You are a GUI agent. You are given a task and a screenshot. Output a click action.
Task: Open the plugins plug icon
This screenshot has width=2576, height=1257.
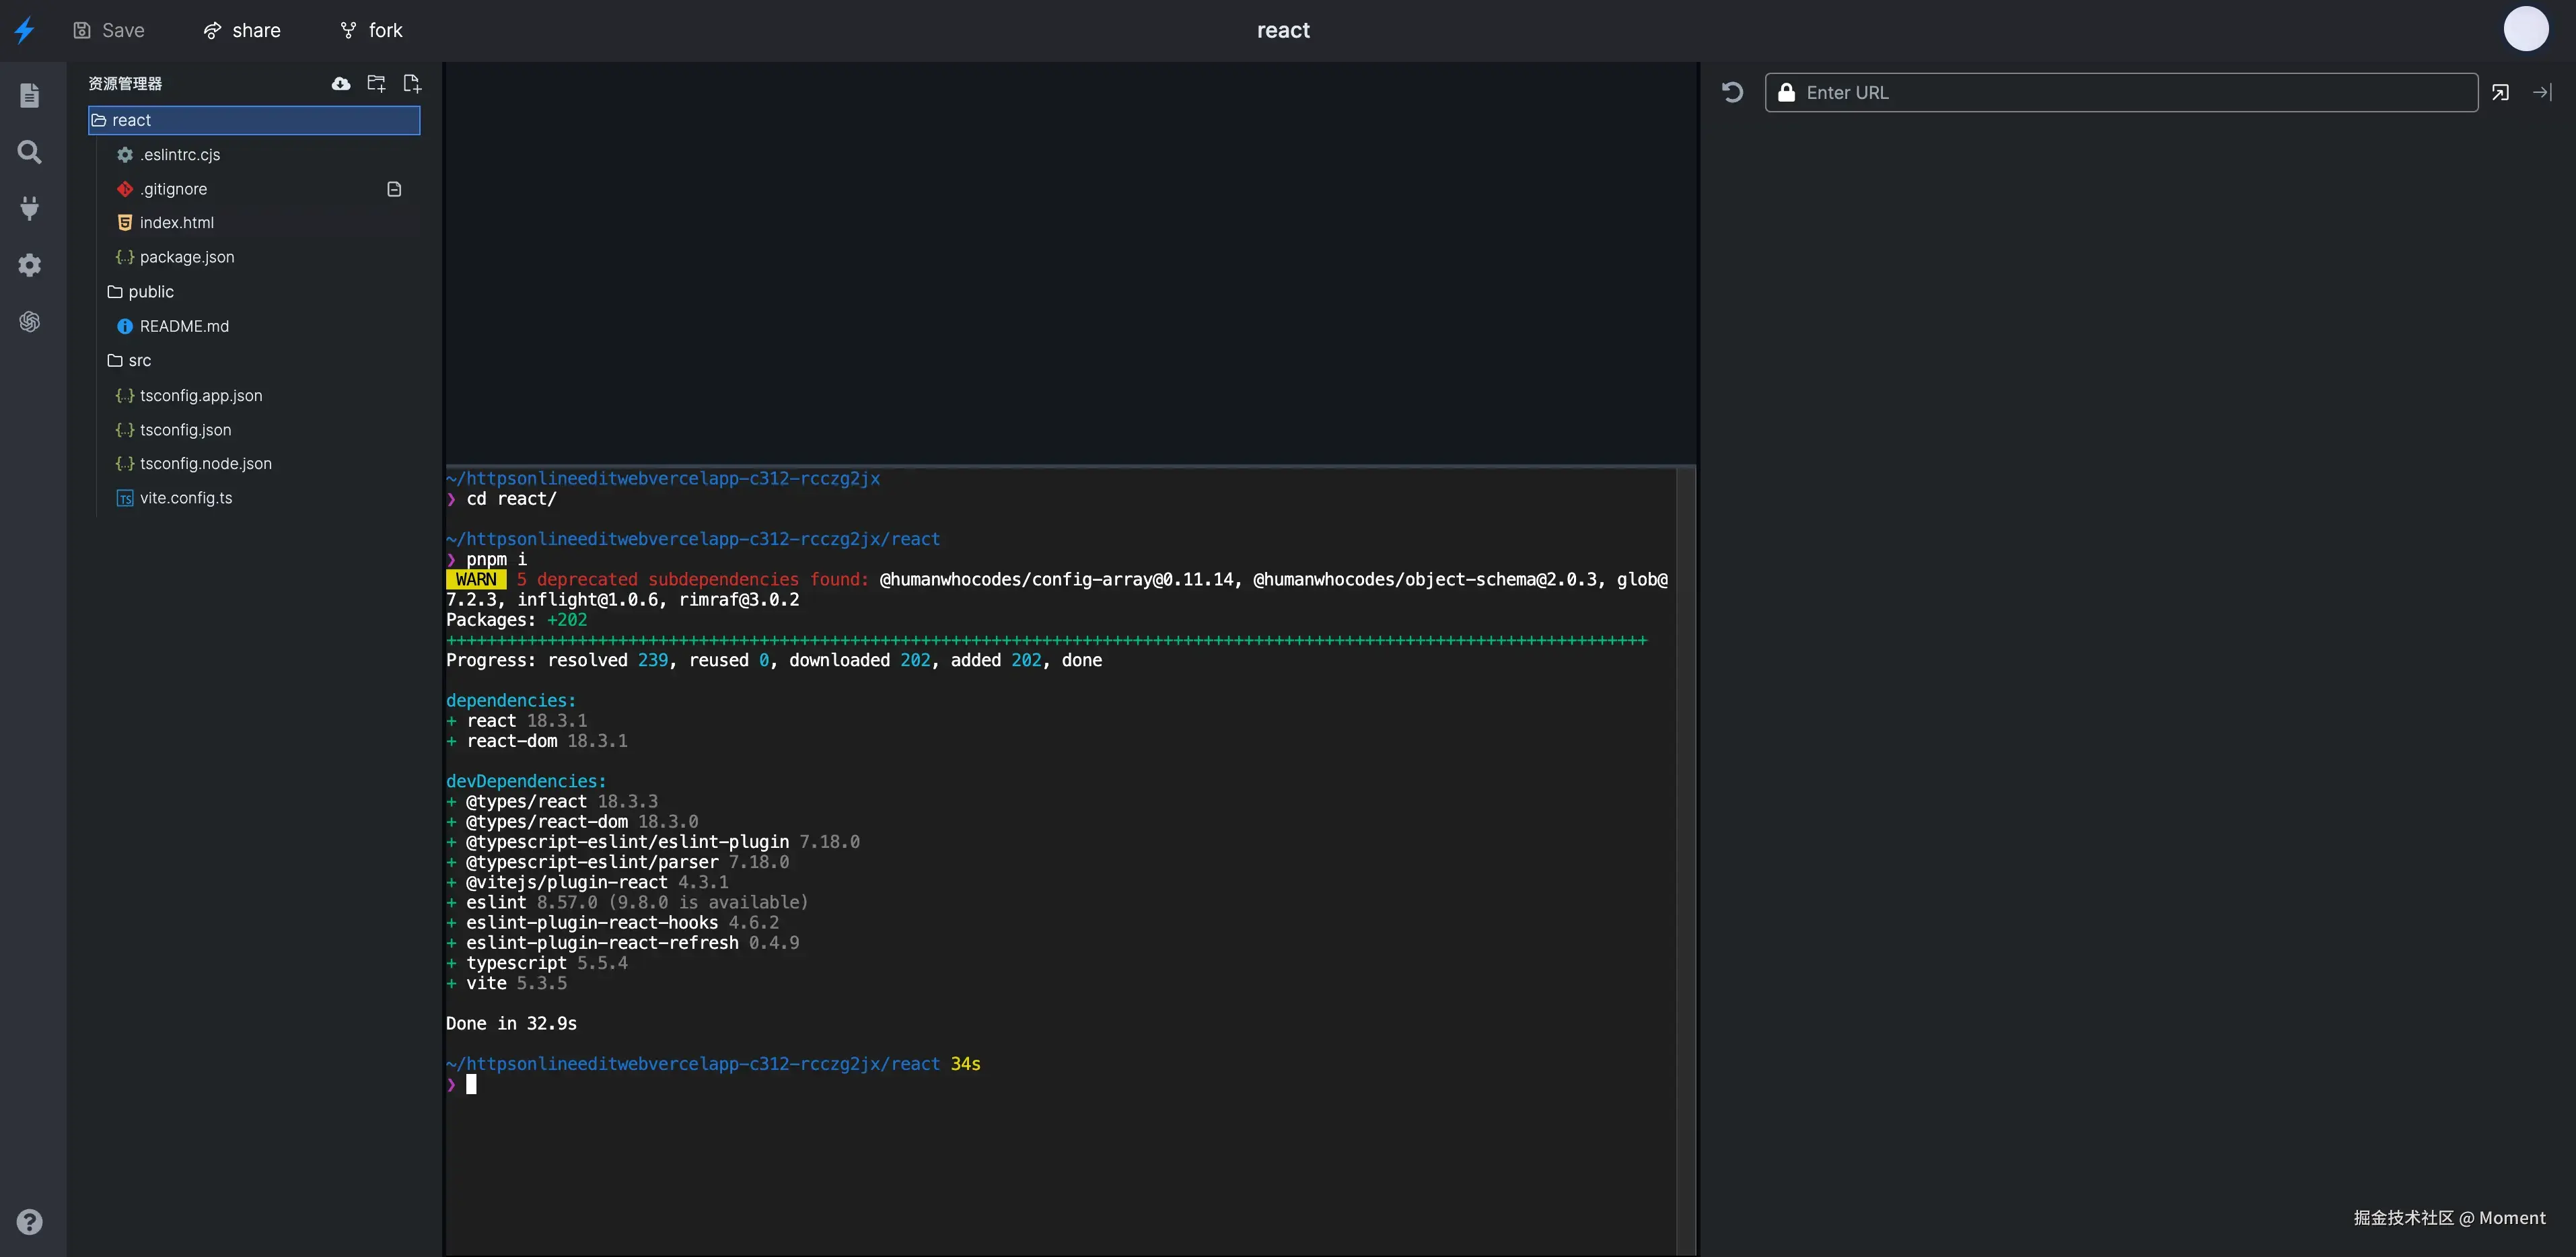(x=30, y=208)
